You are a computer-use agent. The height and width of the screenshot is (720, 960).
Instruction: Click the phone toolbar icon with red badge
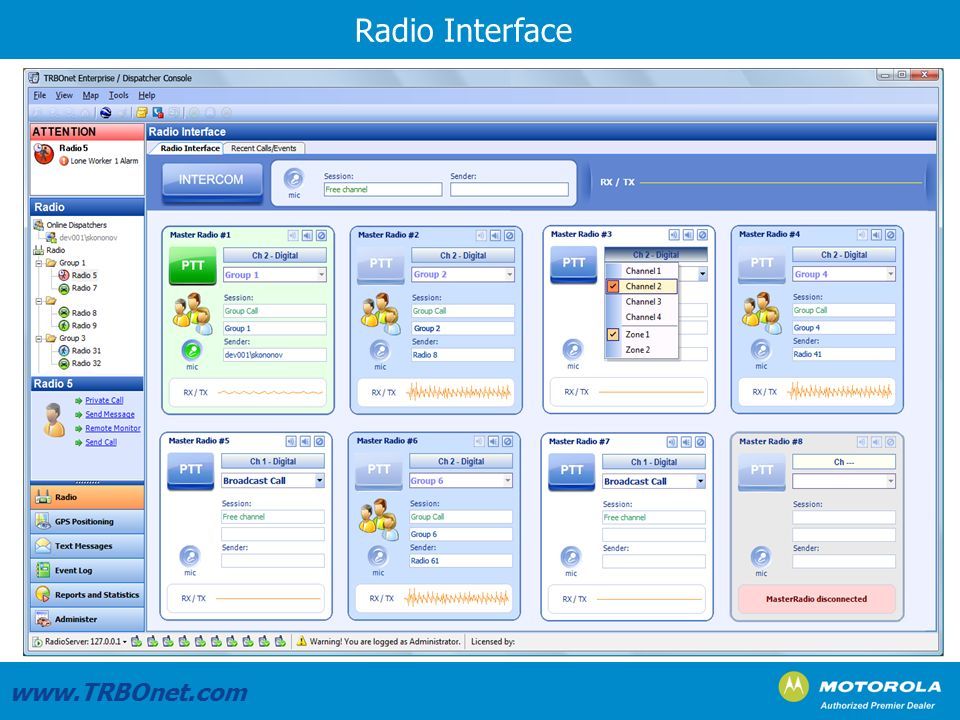pyautogui.click(x=158, y=113)
